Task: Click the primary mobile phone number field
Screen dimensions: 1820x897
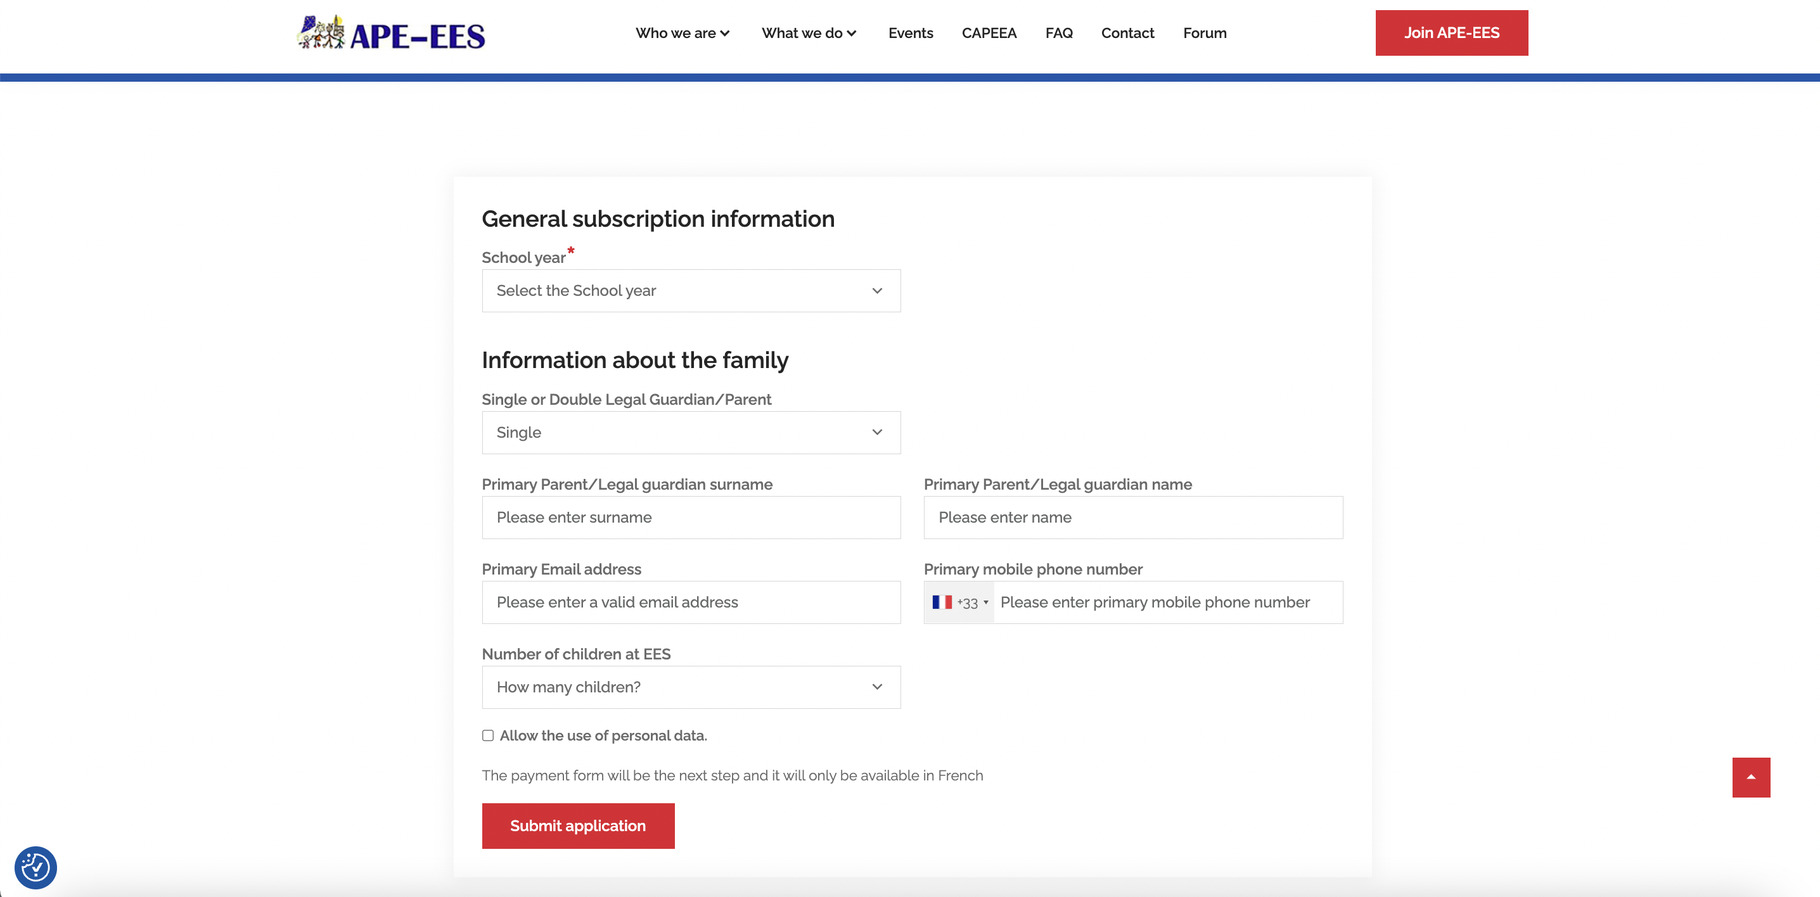Action: click(x=1167, y=603)
